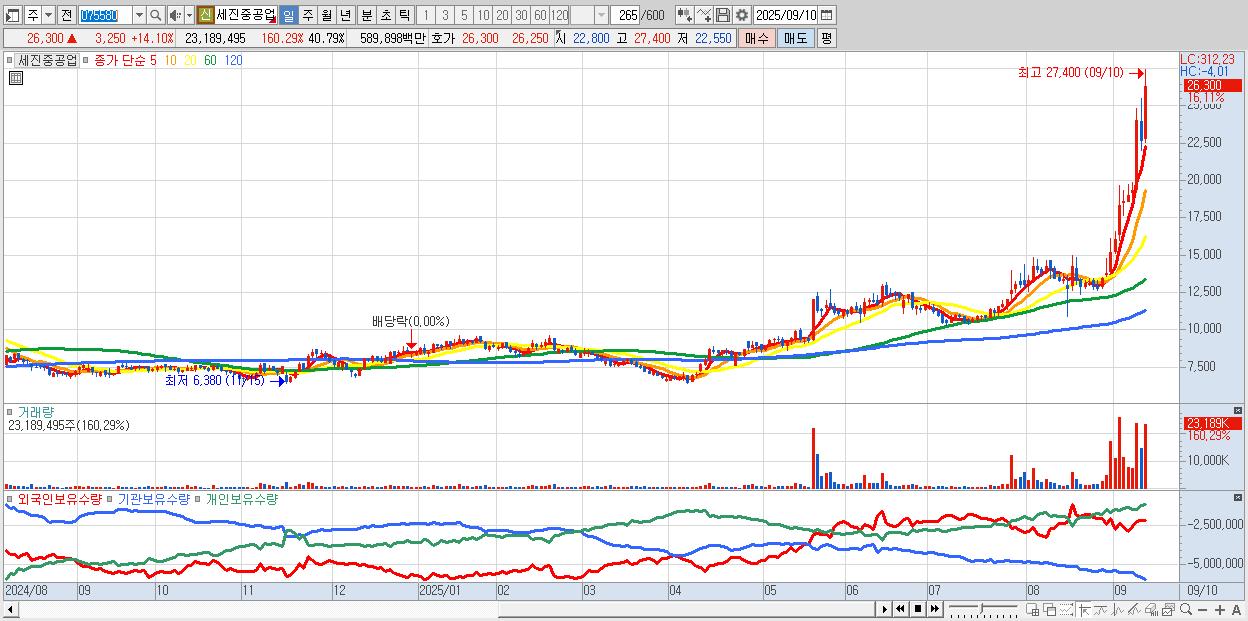1248x621 pixels.
Task: Click the picture-chart icon left of magnifier
Action: point(1168,610)
